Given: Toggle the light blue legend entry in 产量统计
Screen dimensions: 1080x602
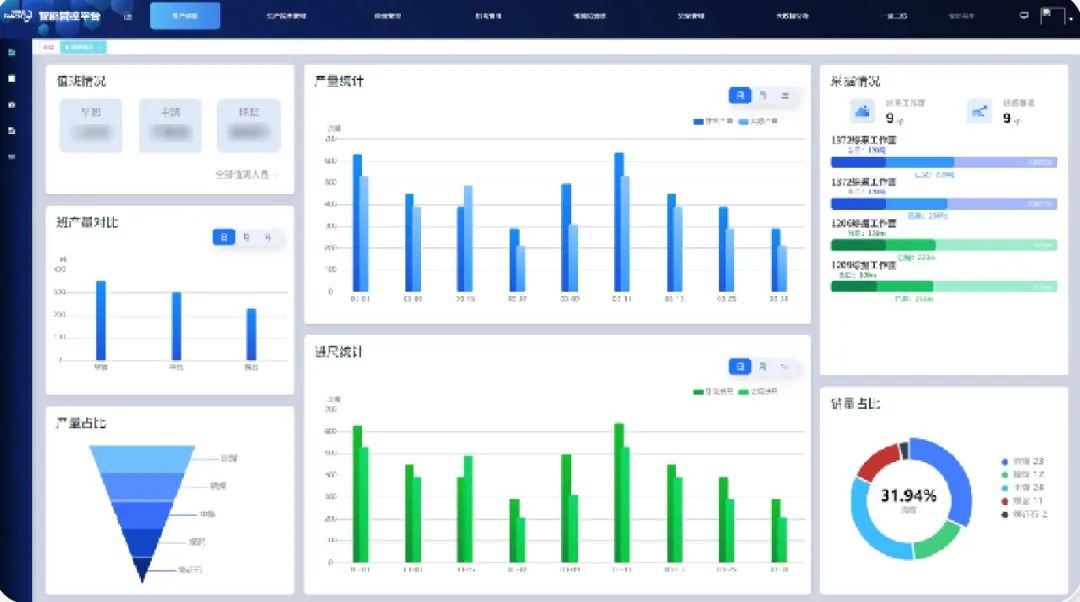Looking at the screenshot, I should coord(758,121).
